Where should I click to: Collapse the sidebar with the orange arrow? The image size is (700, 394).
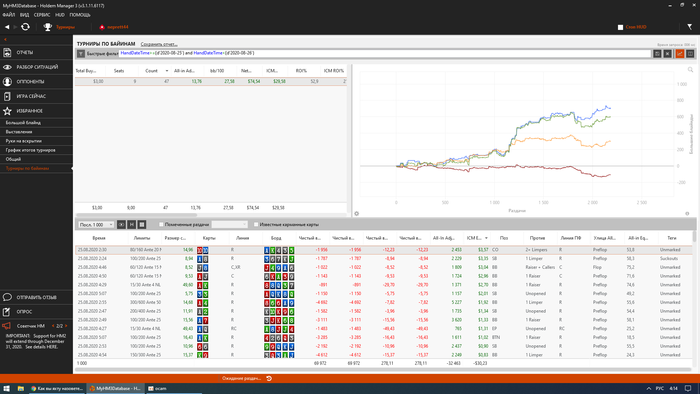[5, 40]
